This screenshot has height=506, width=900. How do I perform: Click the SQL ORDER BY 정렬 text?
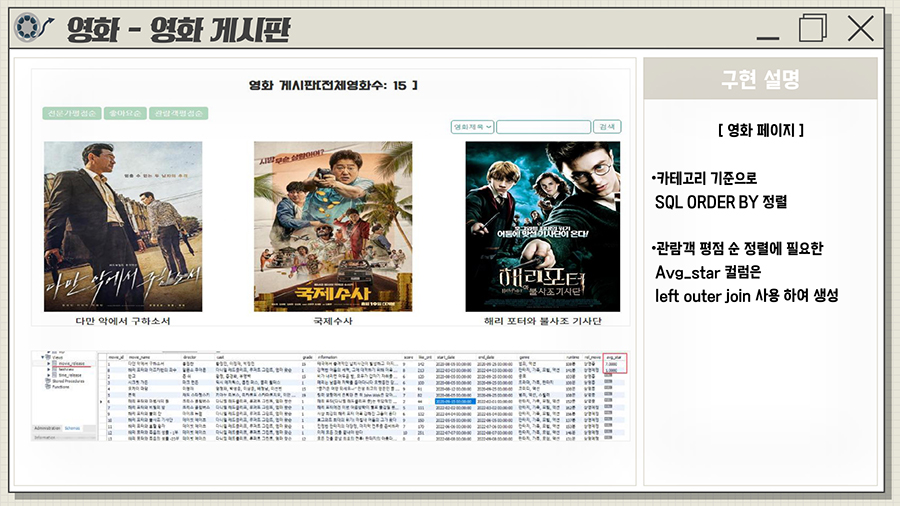(721, 202)
